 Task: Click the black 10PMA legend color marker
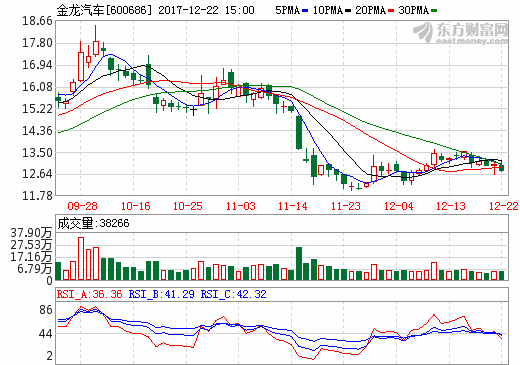[x=348, y=11]
